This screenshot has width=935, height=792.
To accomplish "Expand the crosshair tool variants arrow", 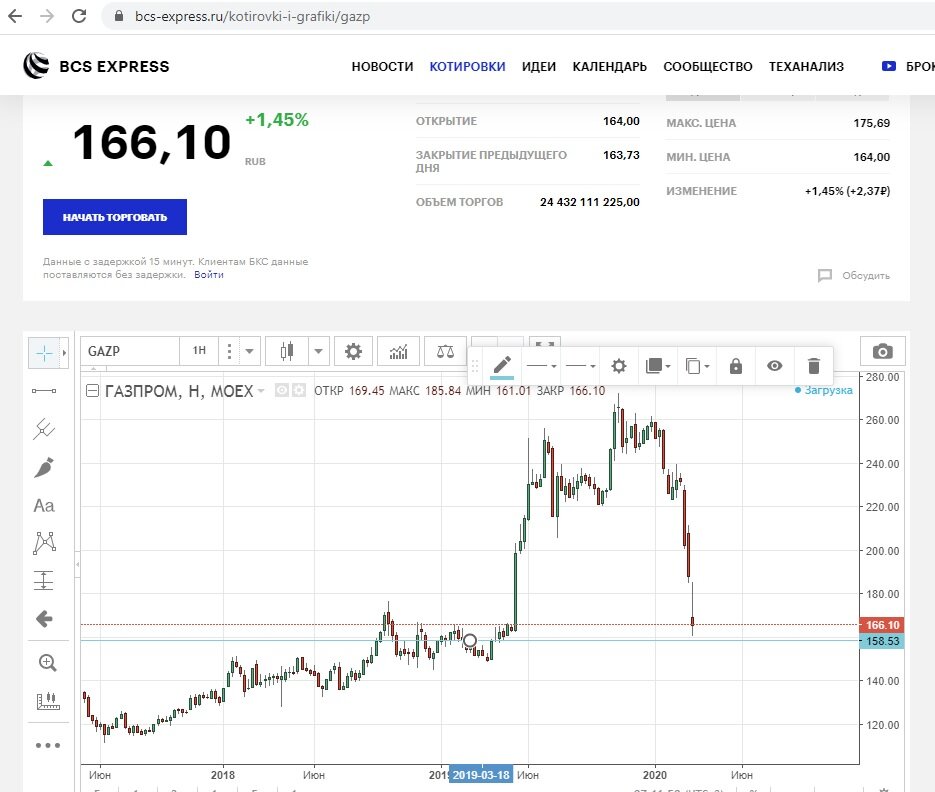I will tap(64, 353).
